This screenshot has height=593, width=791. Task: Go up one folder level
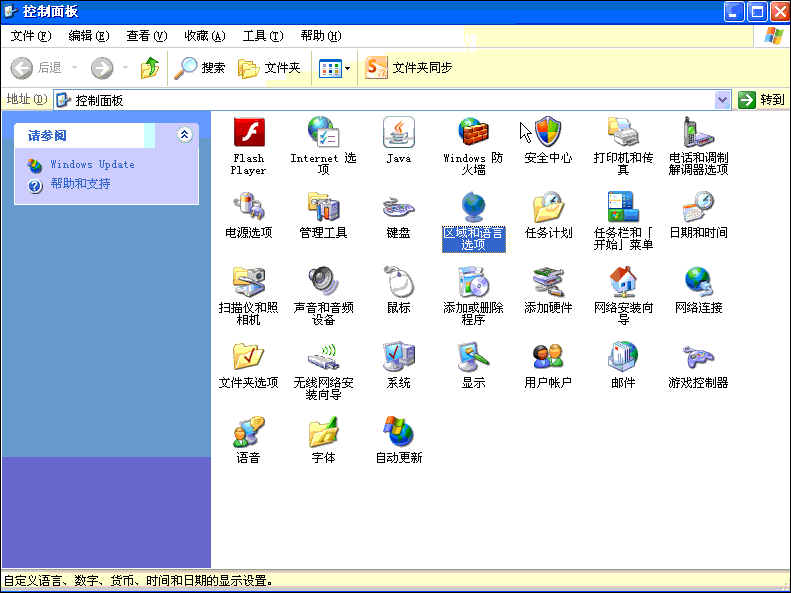coord(150,68)
